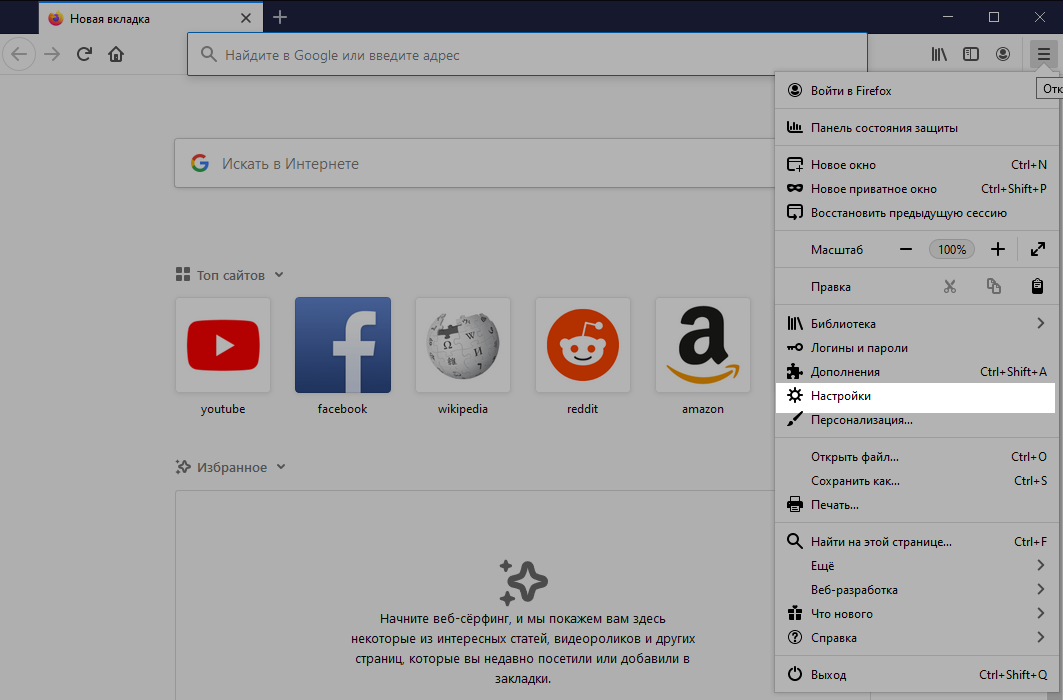Choose Печать... menu item
This screenshot has height=700, width=1063.
[915, 505]
